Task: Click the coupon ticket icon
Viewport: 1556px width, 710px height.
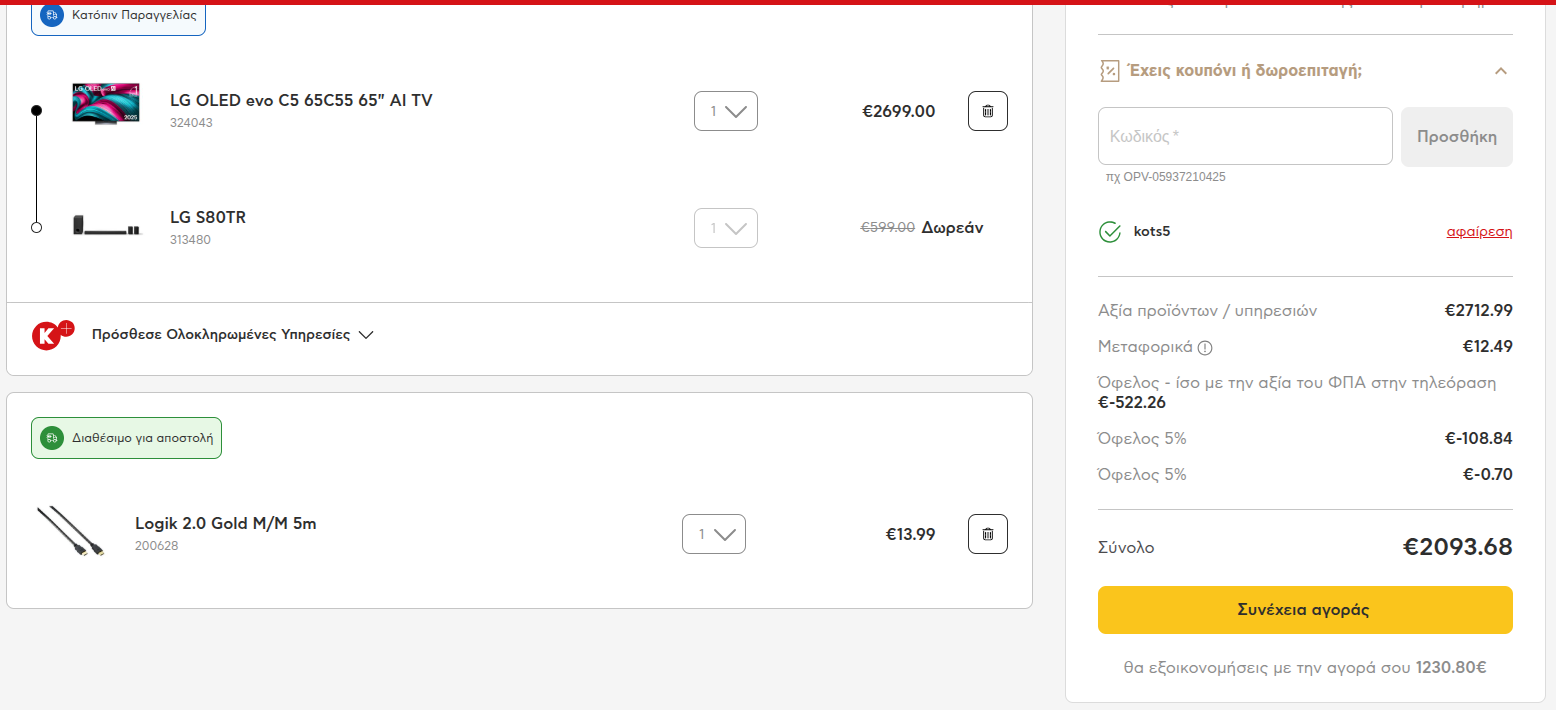Action: coord(1110,70)
